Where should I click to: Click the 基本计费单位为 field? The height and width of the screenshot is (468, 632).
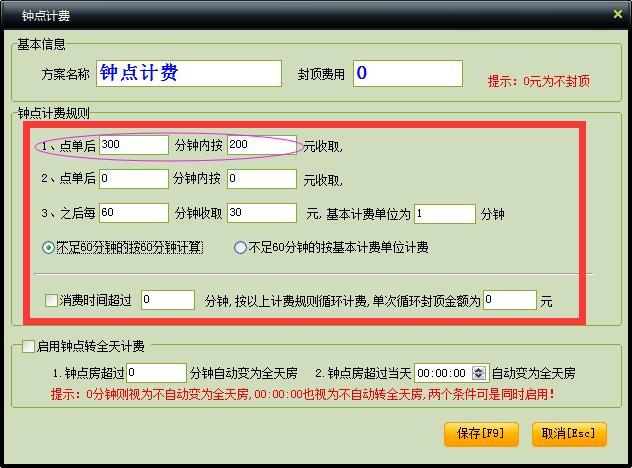click(x=445, y=213)
